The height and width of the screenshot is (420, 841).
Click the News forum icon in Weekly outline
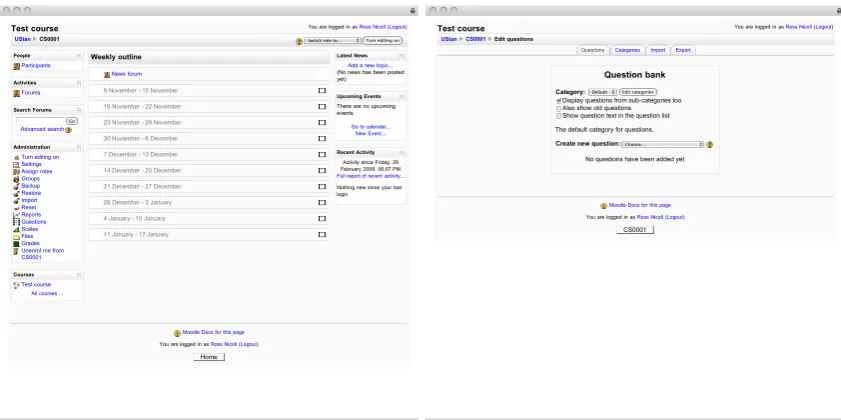pyautogui.click(x=107, y=75)
